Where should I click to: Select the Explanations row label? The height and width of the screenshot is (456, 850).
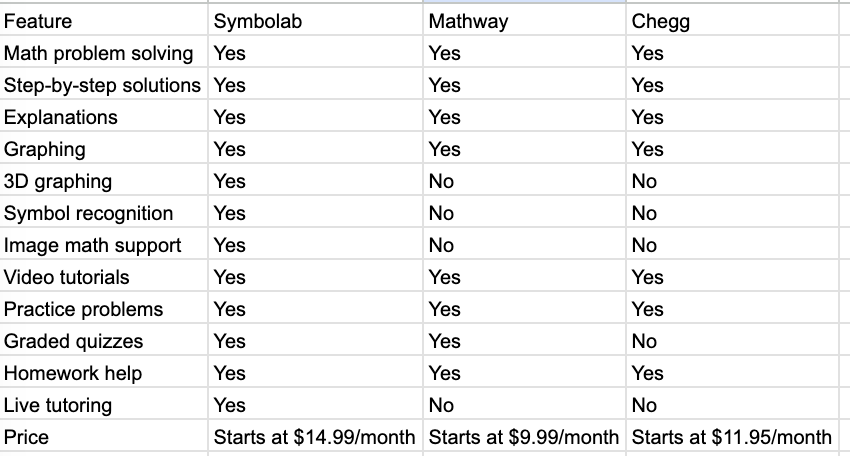[61, 117]
